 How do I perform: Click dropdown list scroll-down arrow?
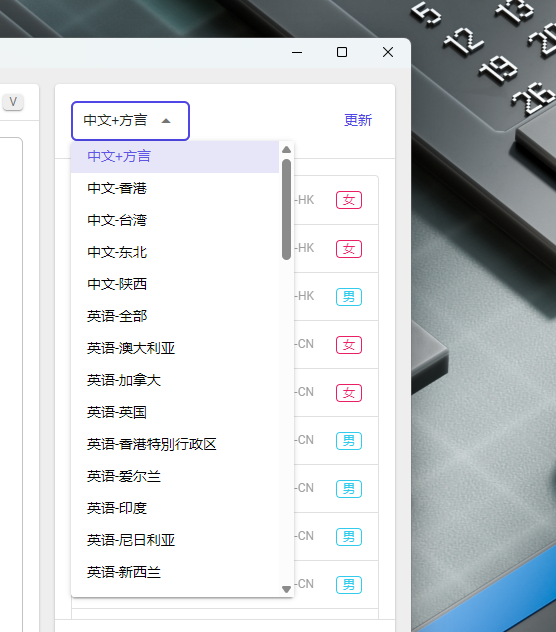point(287,589)
